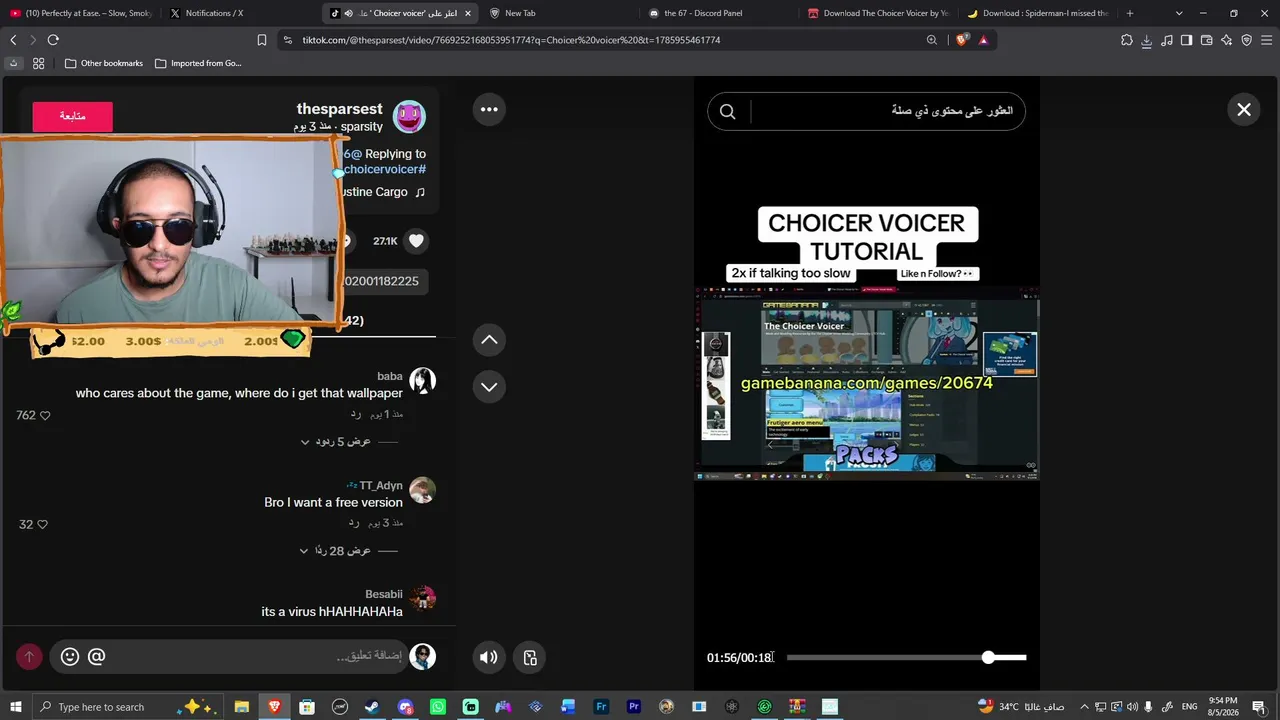Click the add comment input field
This screenshot has width=1280, height=720.
click(227, 656)
